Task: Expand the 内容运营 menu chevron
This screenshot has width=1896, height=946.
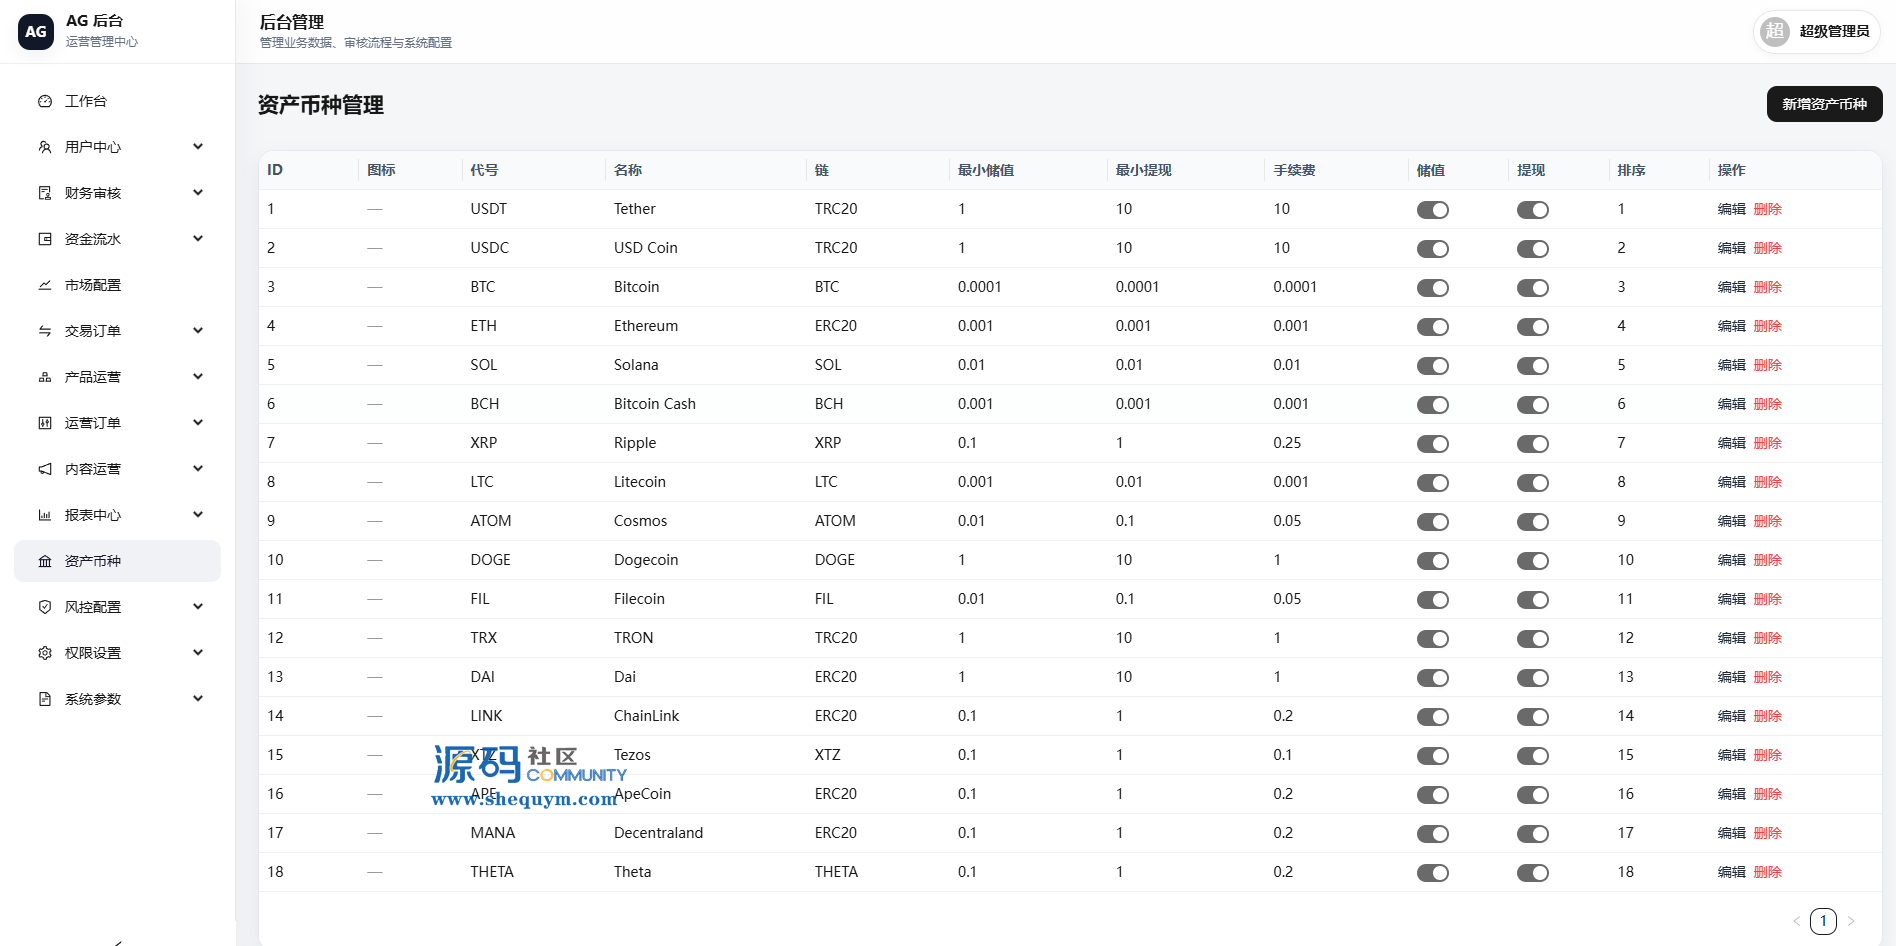Action: 198,469
